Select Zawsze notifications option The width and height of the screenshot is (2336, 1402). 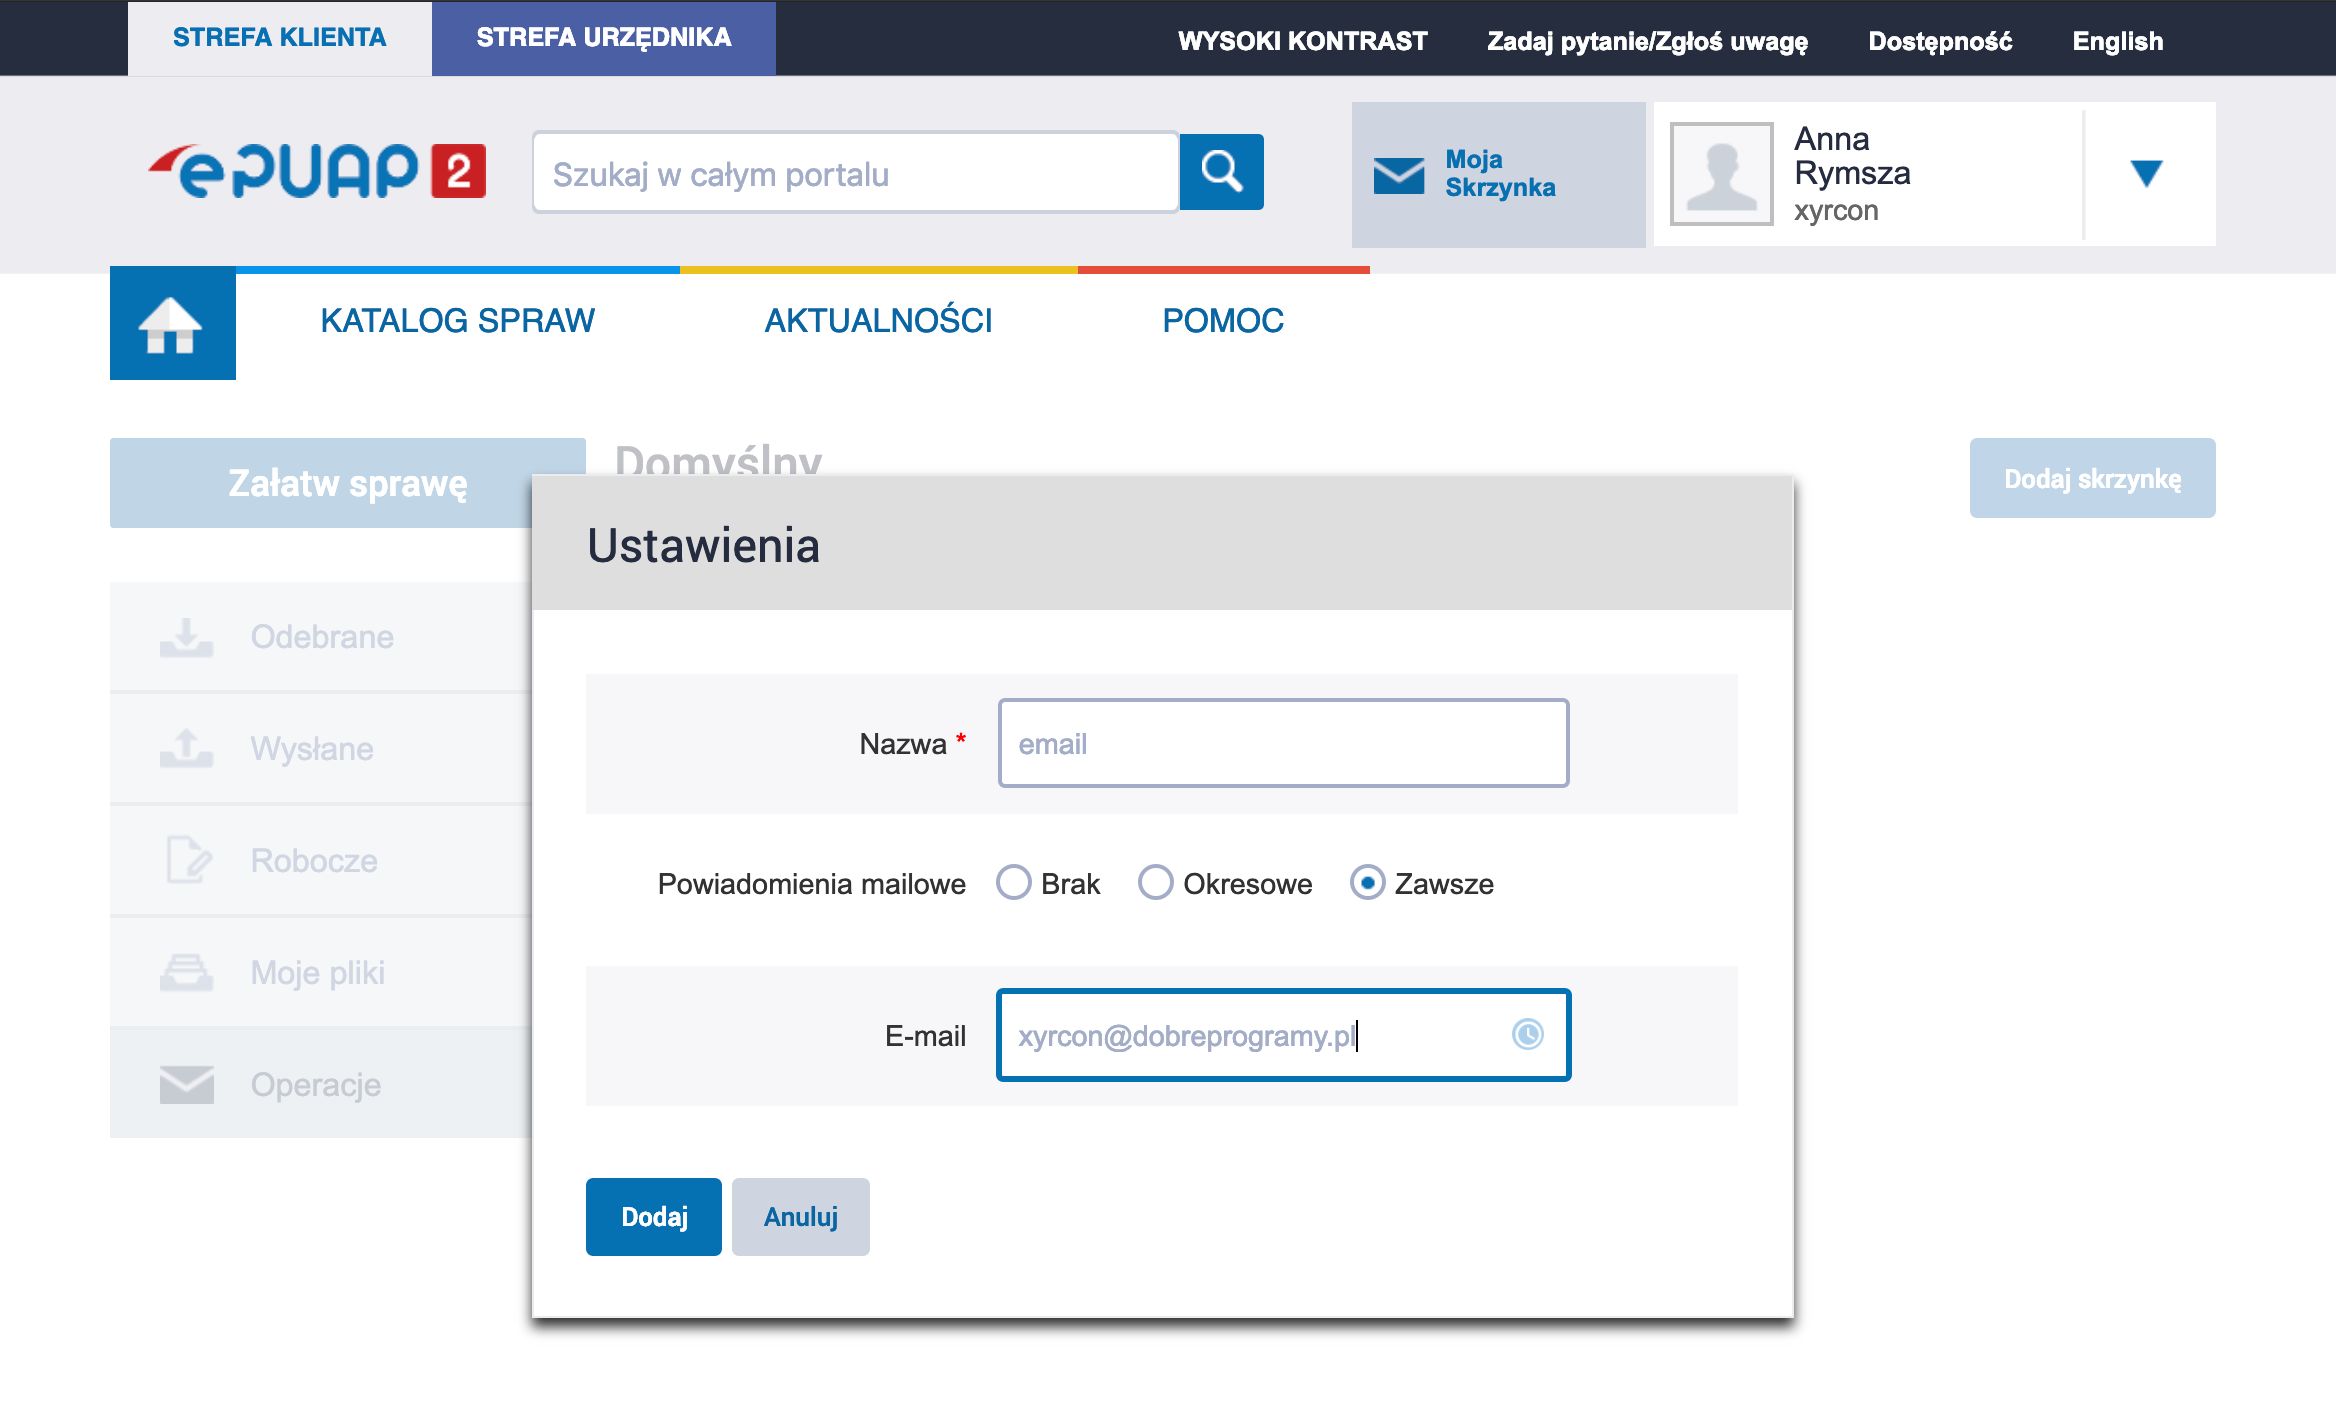click(x=1368, y=883)
